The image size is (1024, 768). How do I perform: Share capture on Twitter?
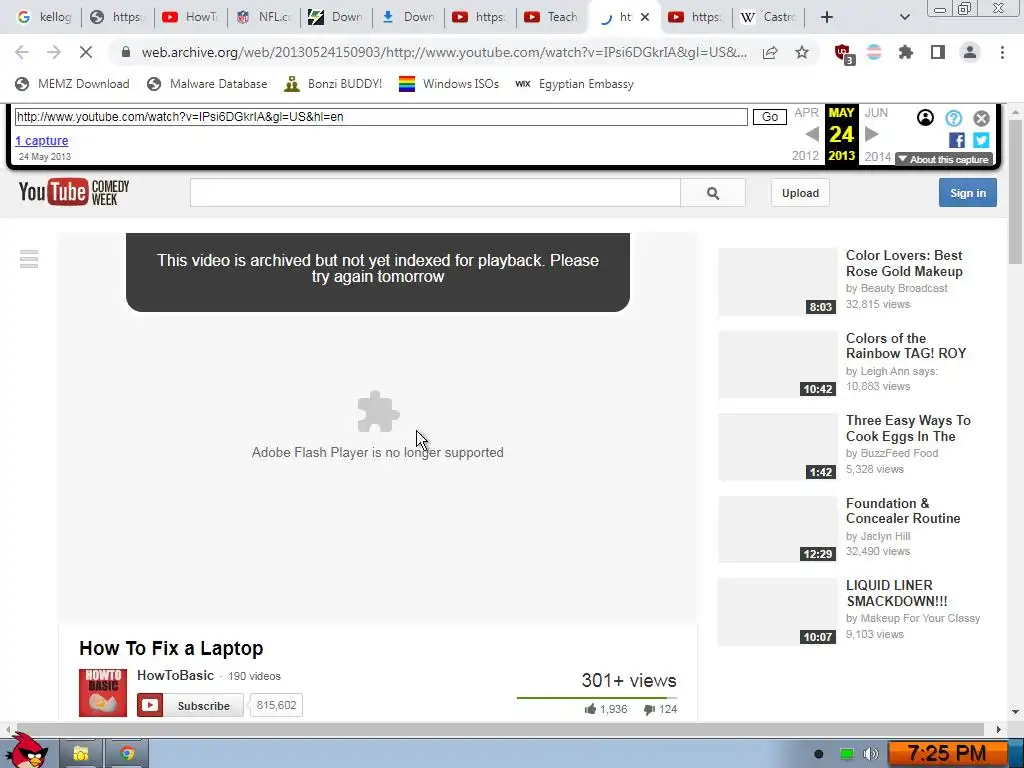(981, 140)
